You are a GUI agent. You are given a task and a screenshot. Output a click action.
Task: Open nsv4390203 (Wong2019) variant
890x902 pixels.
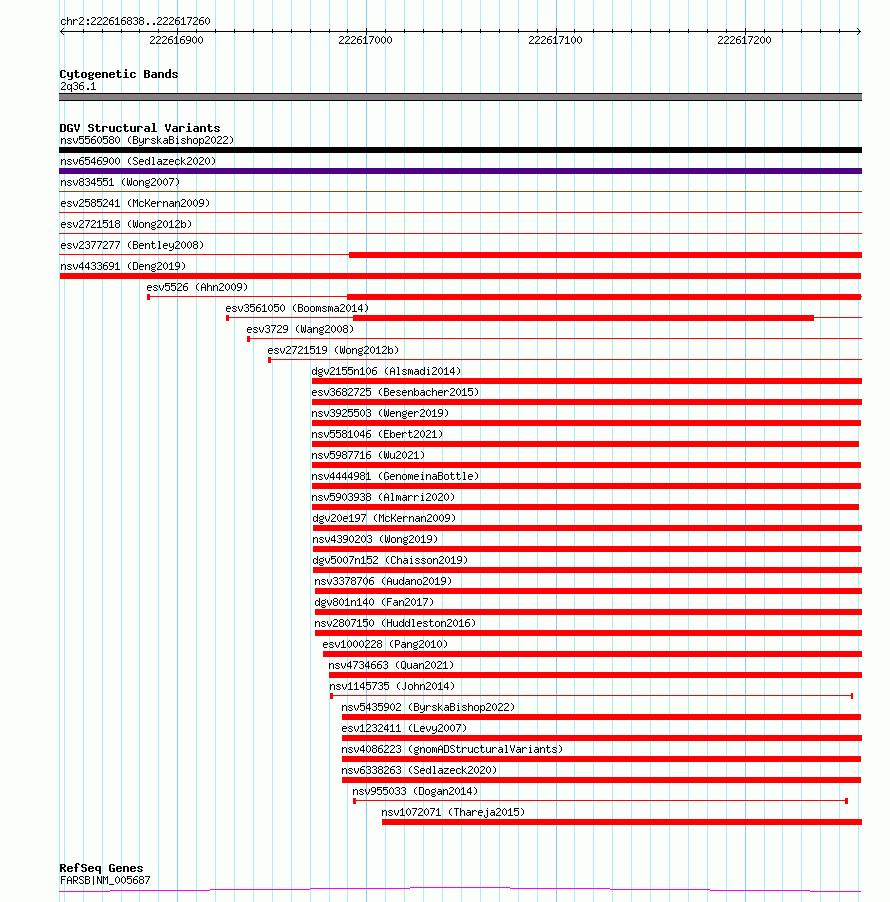click(375, 540)
